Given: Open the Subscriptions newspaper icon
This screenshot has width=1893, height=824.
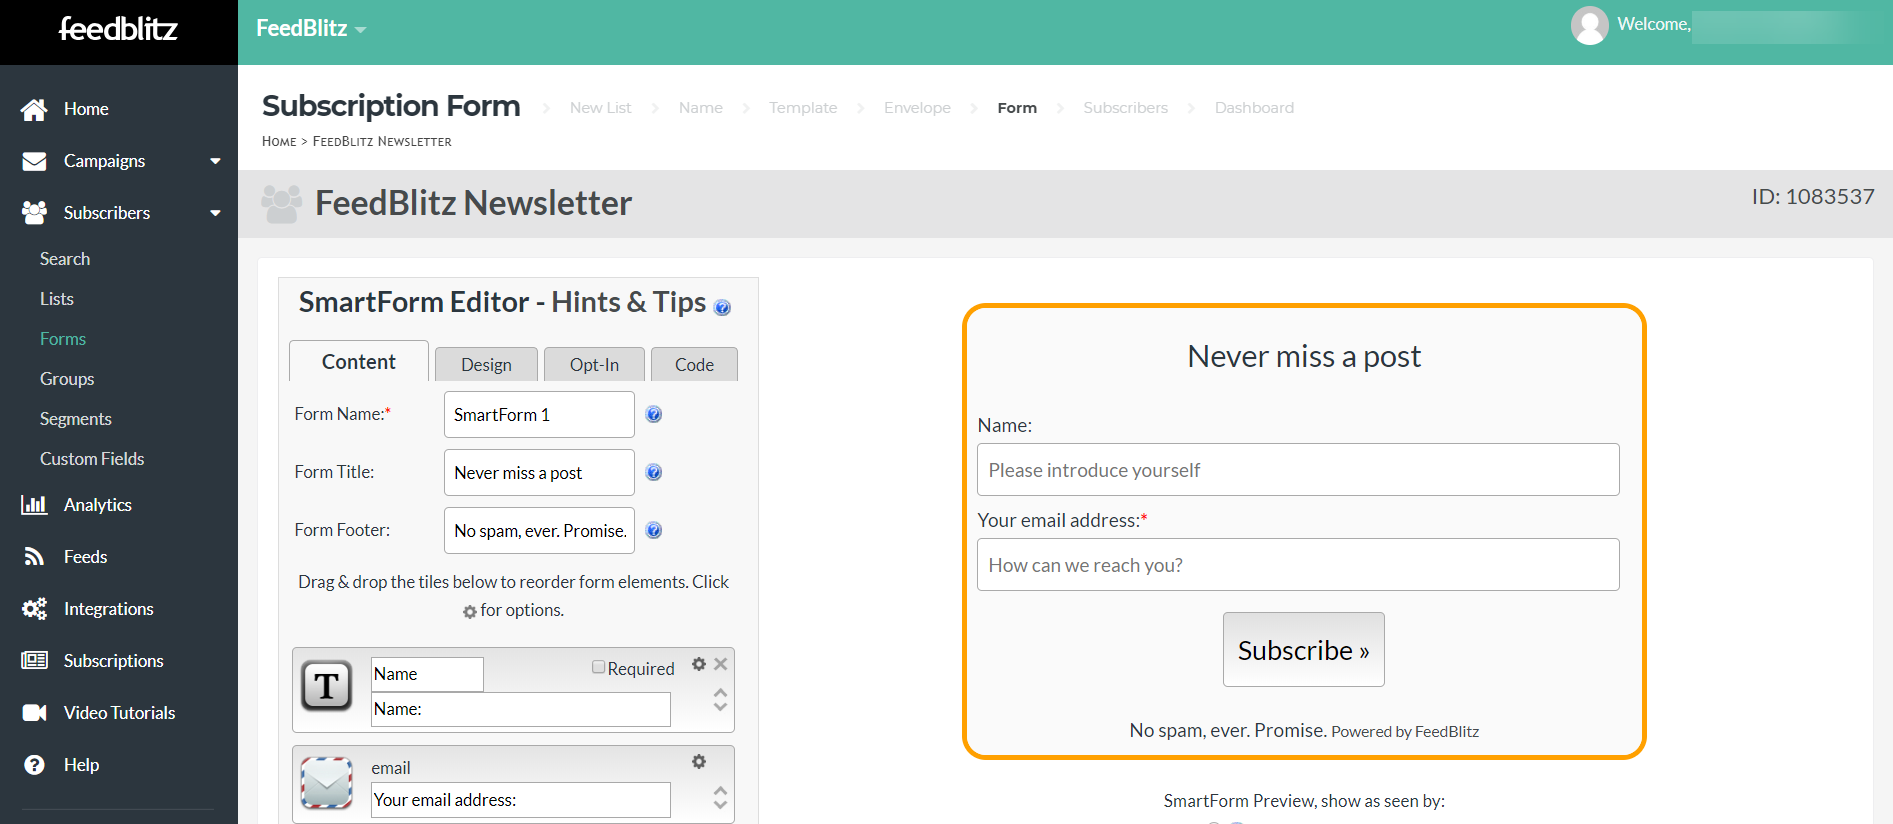Looking at the screenshot, I should pos(34,661).
